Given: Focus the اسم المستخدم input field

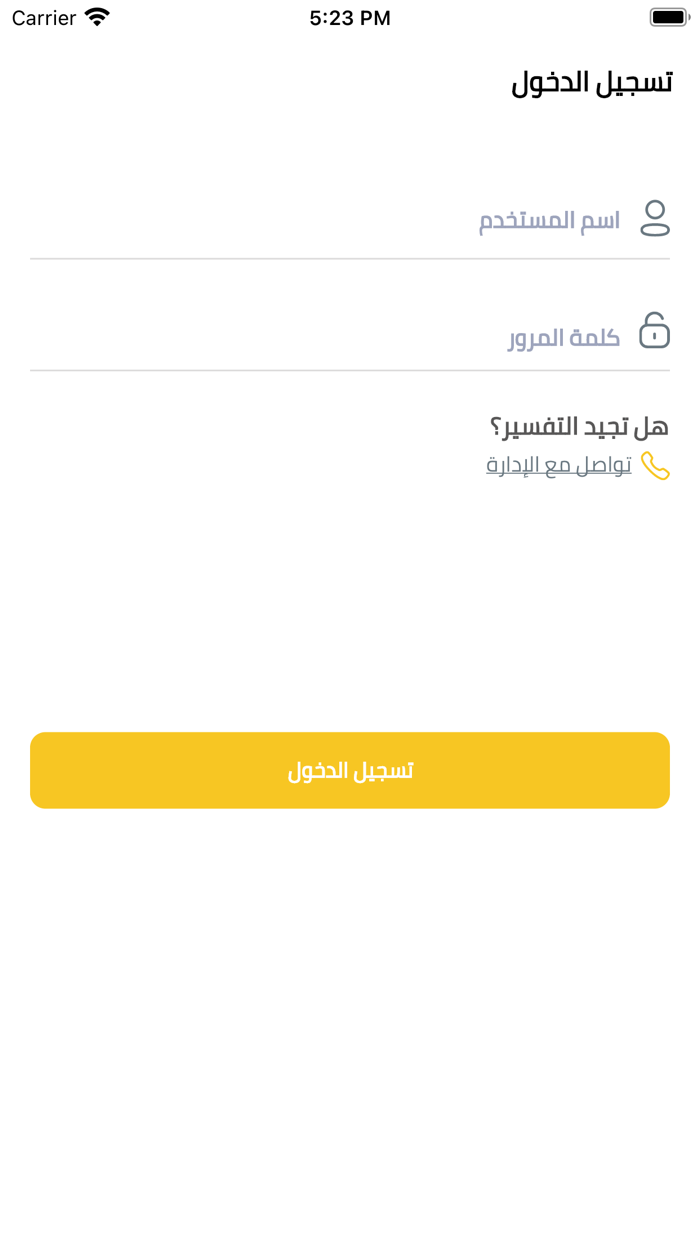Looking at the screenshot, I should click(x=547, y=220).
